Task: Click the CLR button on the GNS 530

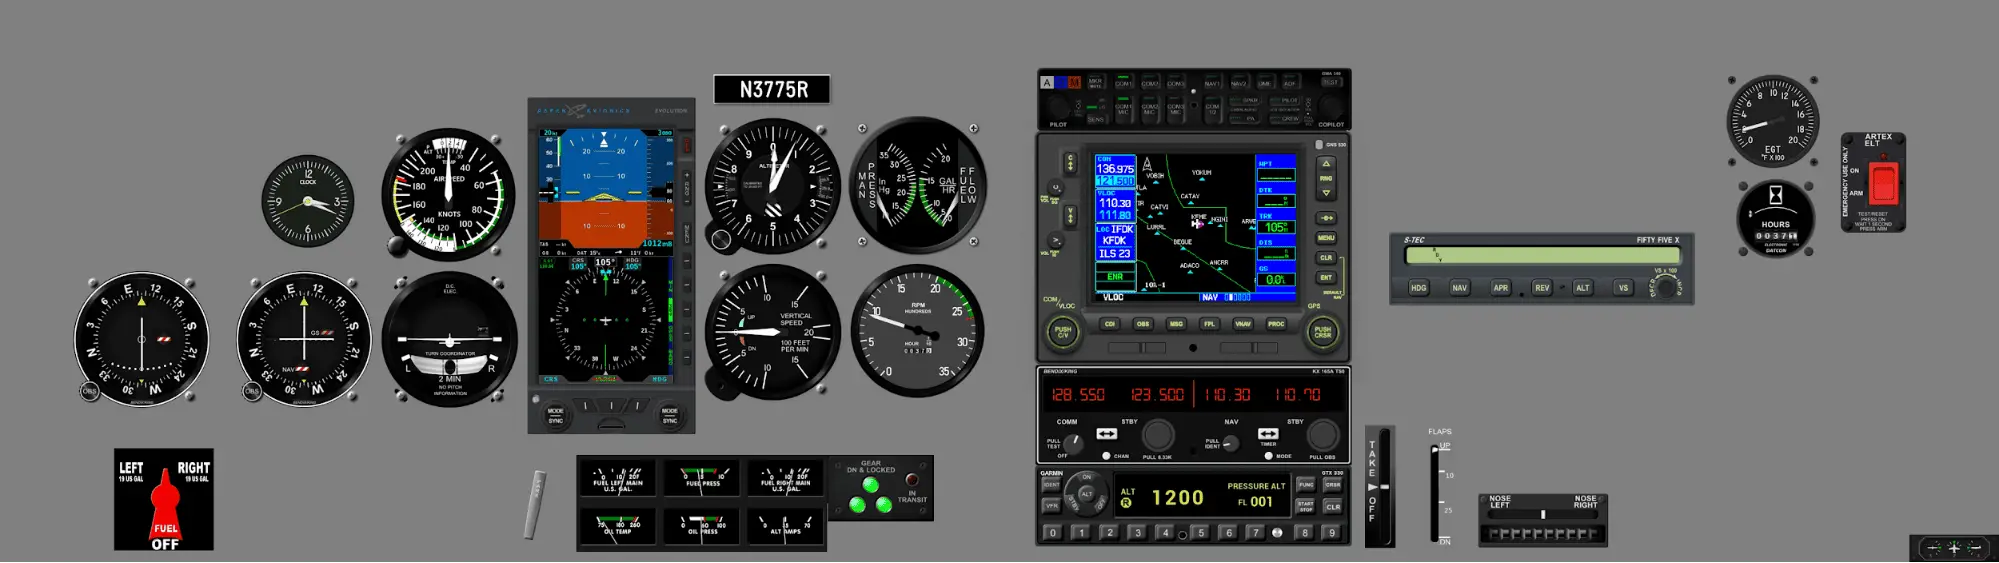Action: click(x=1326, y=258)
